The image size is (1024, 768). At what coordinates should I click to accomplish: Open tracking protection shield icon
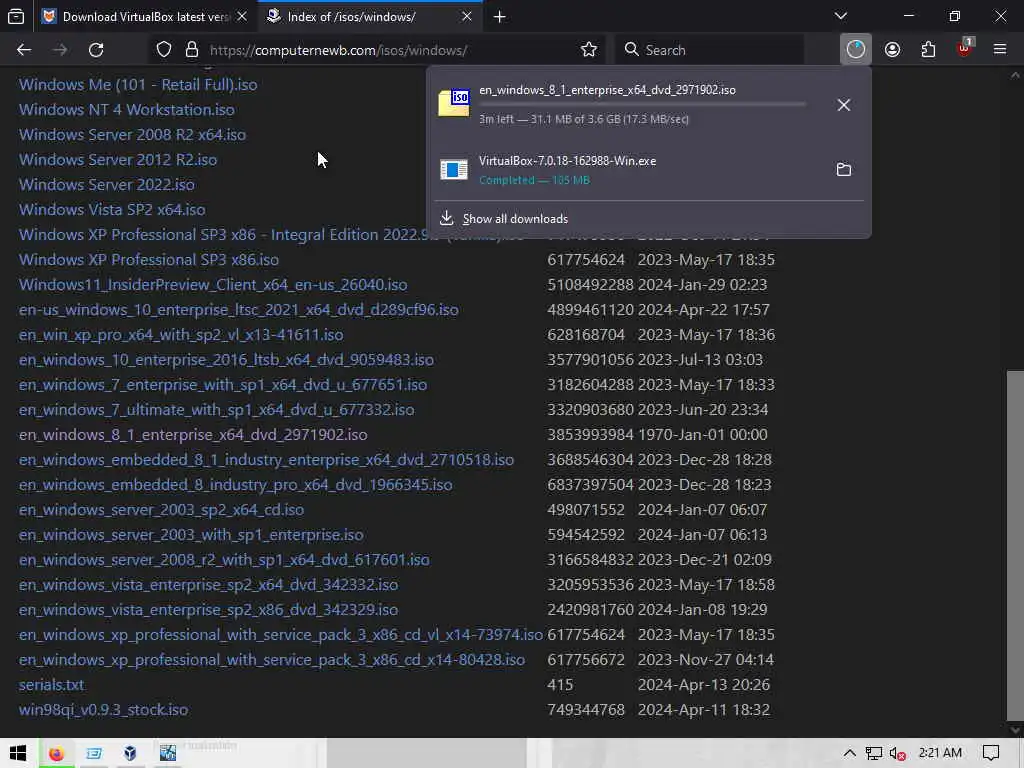point(164,50)
